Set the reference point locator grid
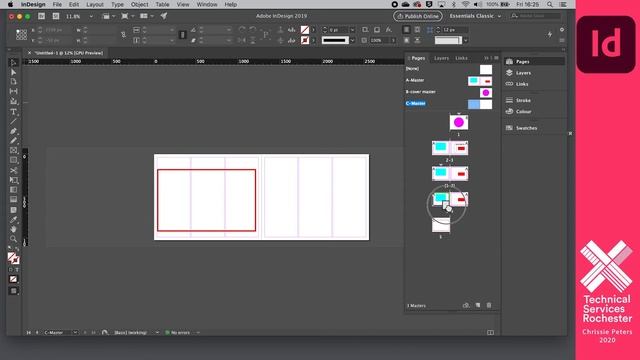 [21, 35]
